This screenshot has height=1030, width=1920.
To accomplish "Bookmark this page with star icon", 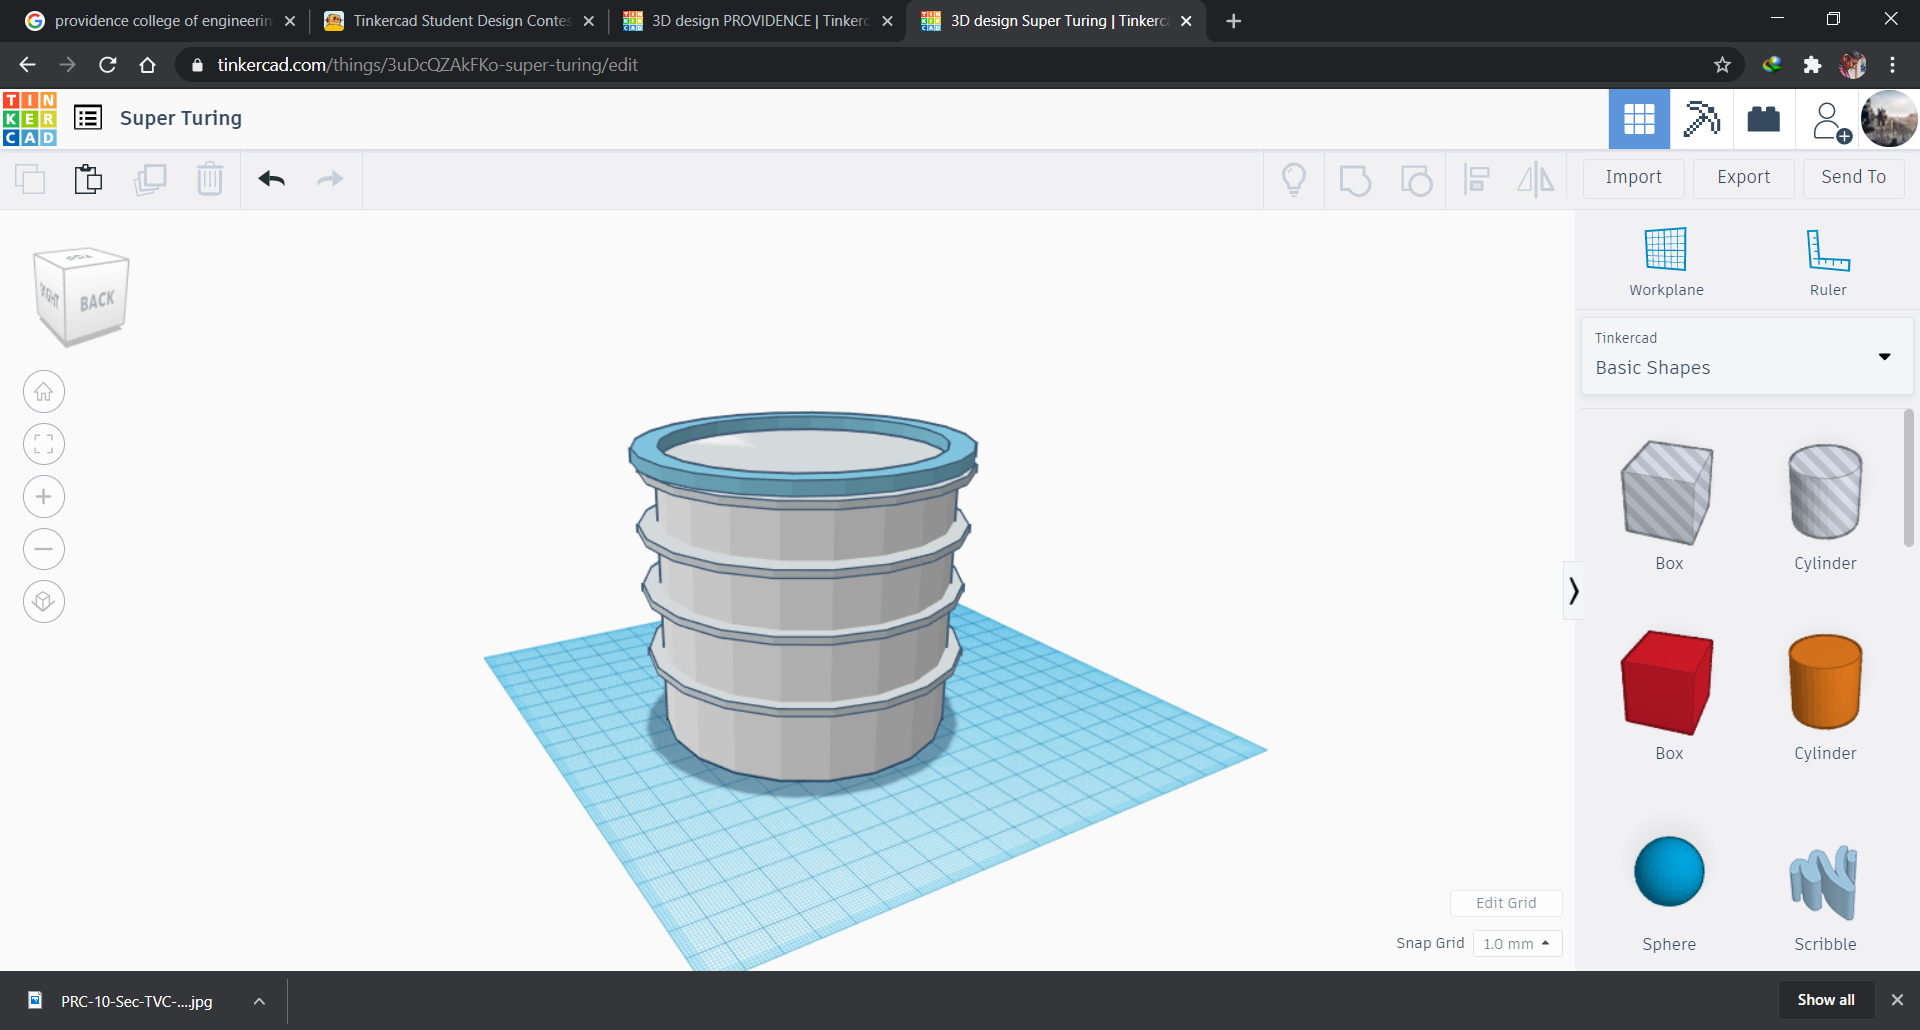I will coord(1722,65).
